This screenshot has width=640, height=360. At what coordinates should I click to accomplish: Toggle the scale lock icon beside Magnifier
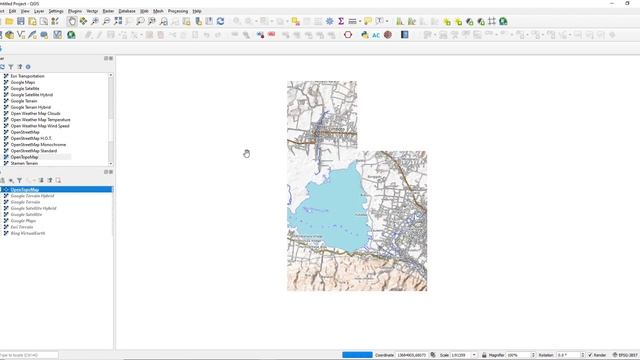484,355
